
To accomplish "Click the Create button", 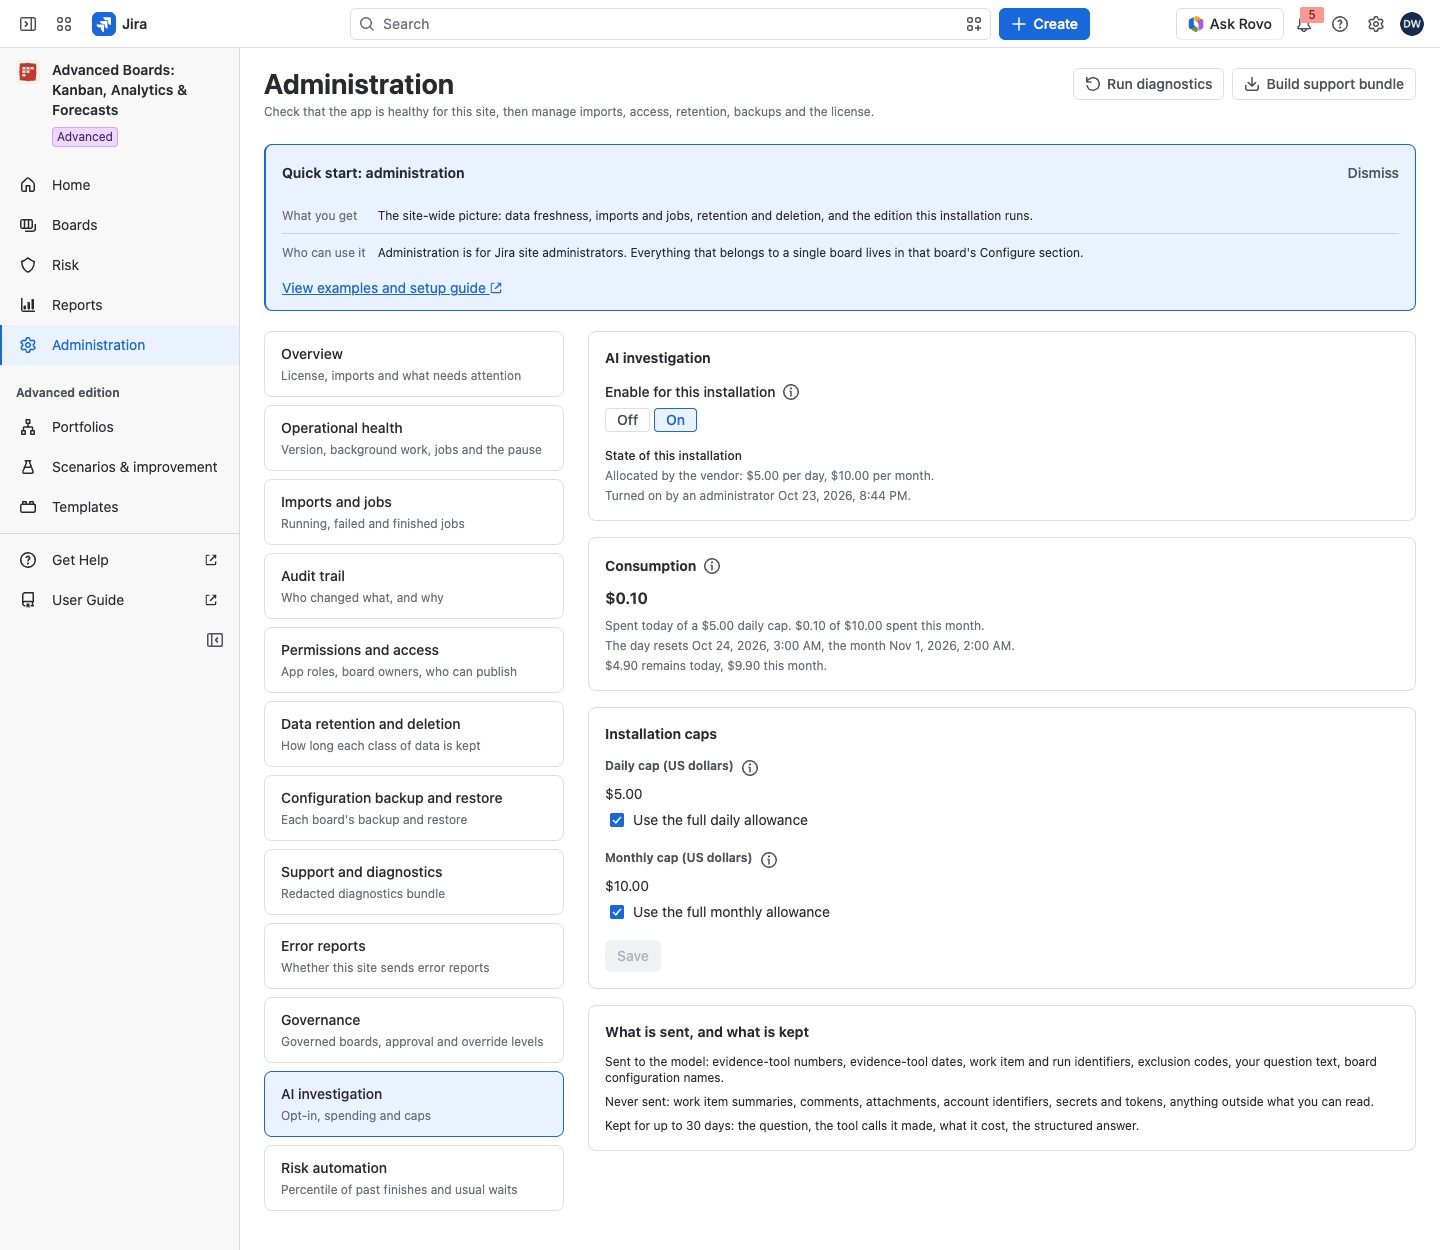I will 1044,24.
